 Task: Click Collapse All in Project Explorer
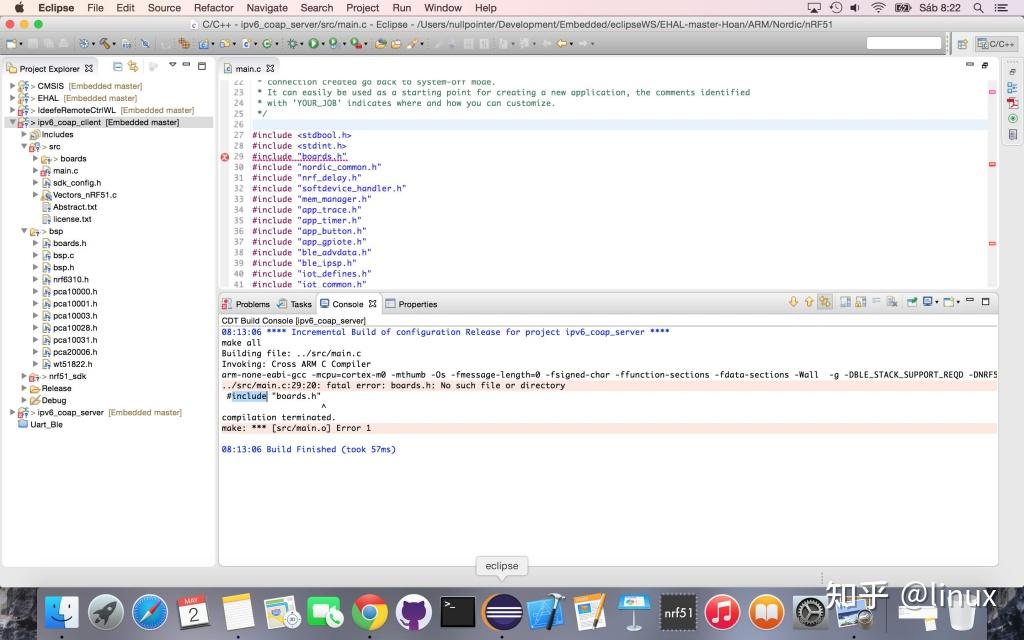click(118, 67)
